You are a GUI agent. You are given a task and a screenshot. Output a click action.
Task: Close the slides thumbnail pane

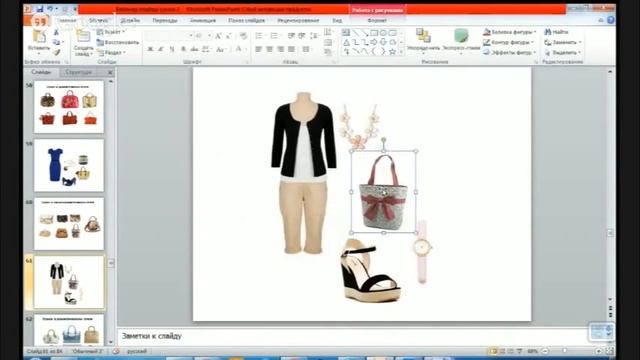[x=110, y=72]
